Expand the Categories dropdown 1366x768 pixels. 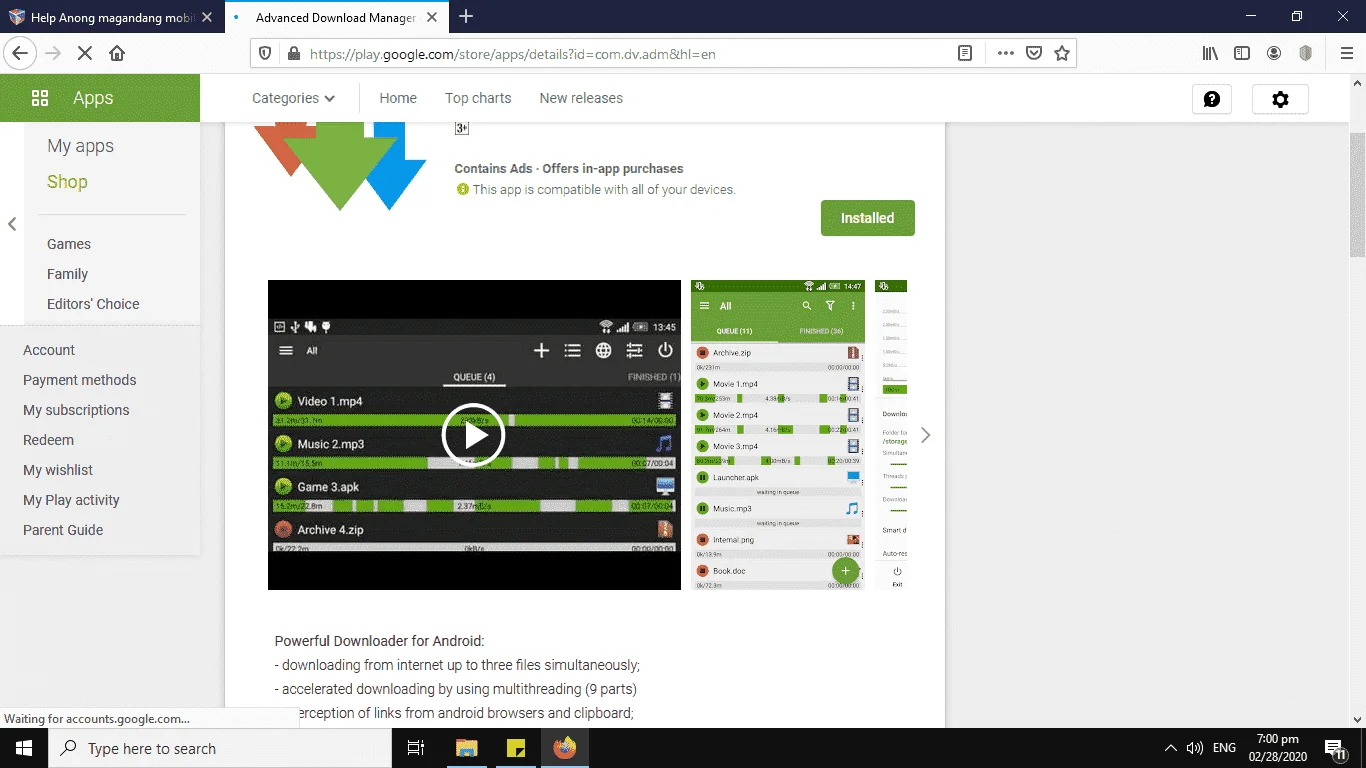tap(293, 98)
